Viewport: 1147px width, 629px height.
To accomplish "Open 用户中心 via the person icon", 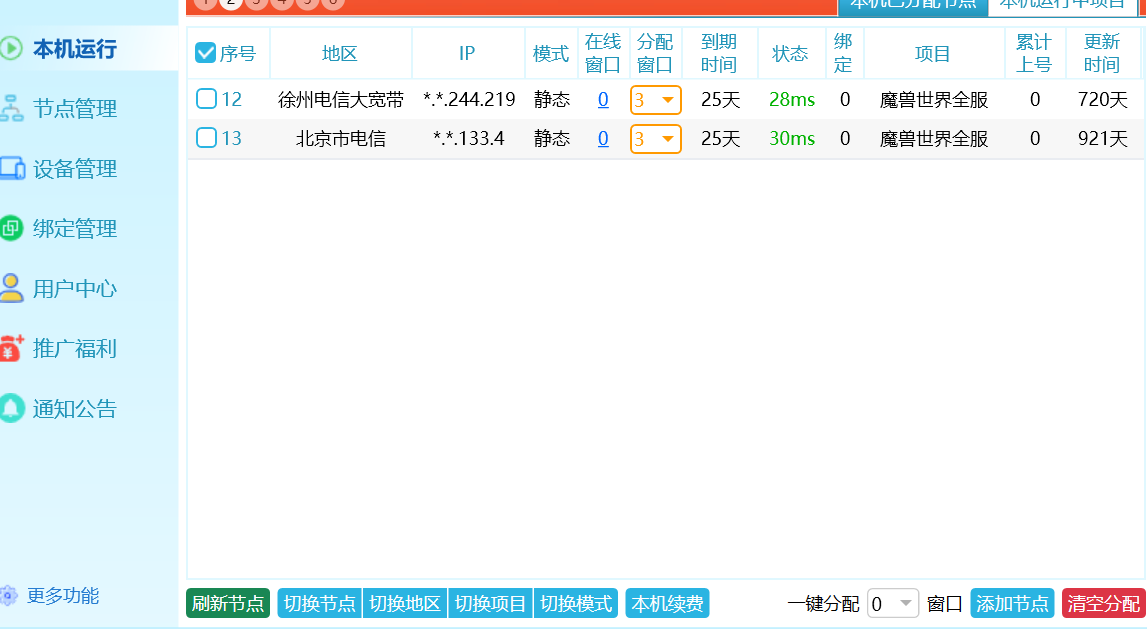I will point(12,288).
